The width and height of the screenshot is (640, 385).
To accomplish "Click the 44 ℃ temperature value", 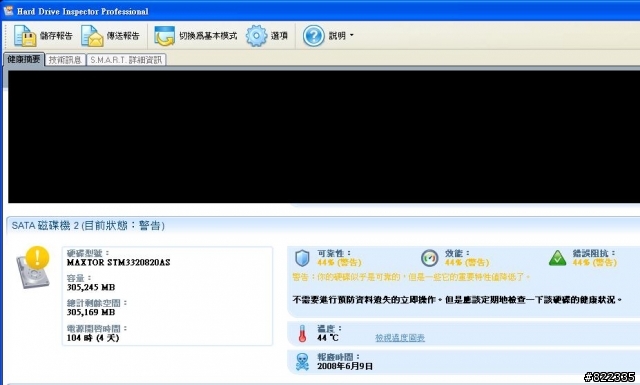I will [x=328, y=338].
